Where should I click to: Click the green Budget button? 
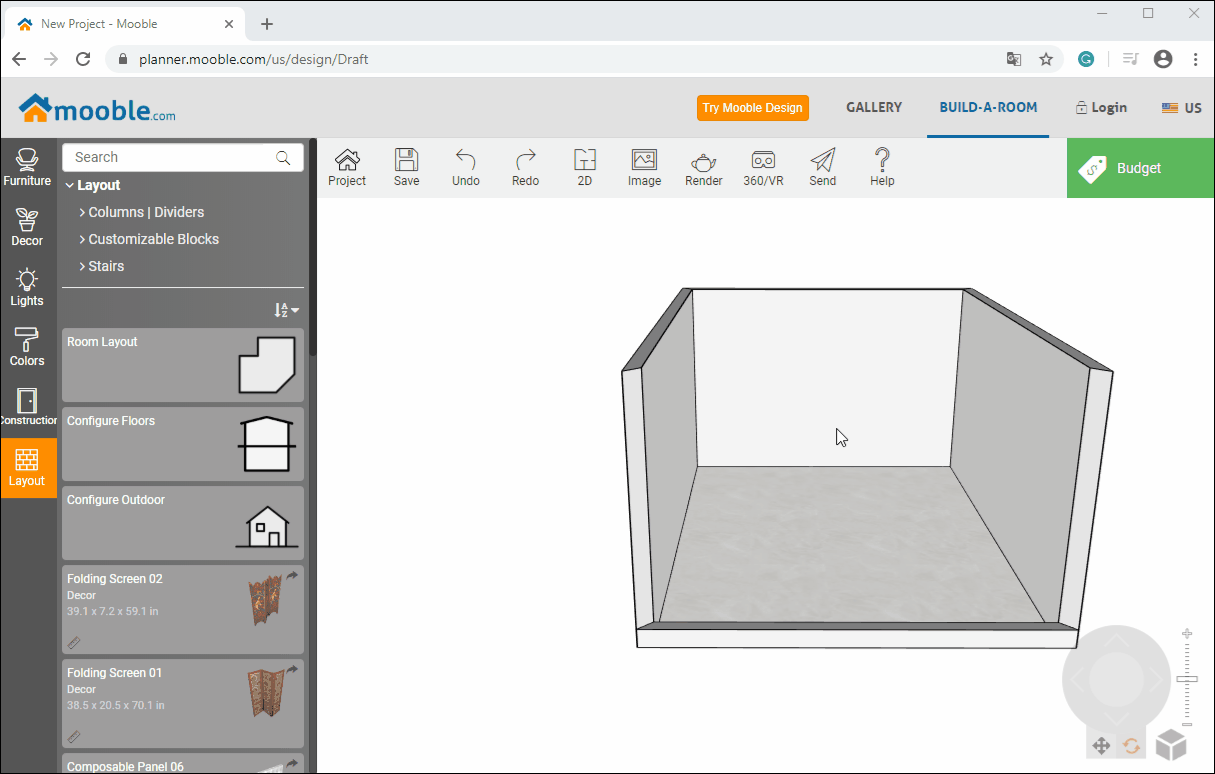[1139, 168]
